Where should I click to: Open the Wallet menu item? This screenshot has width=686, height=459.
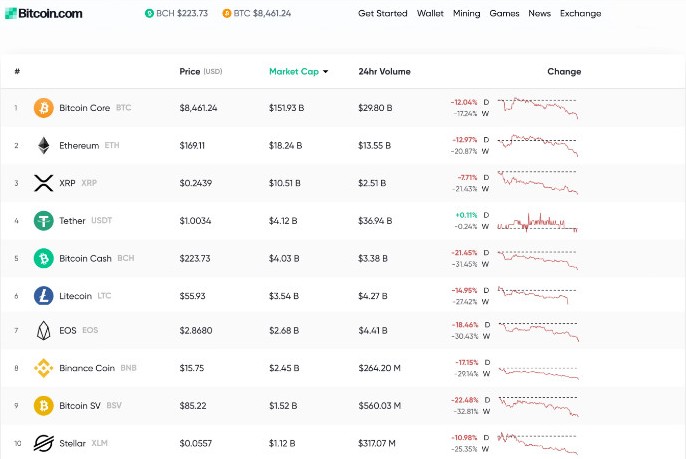tap(430, 14)
